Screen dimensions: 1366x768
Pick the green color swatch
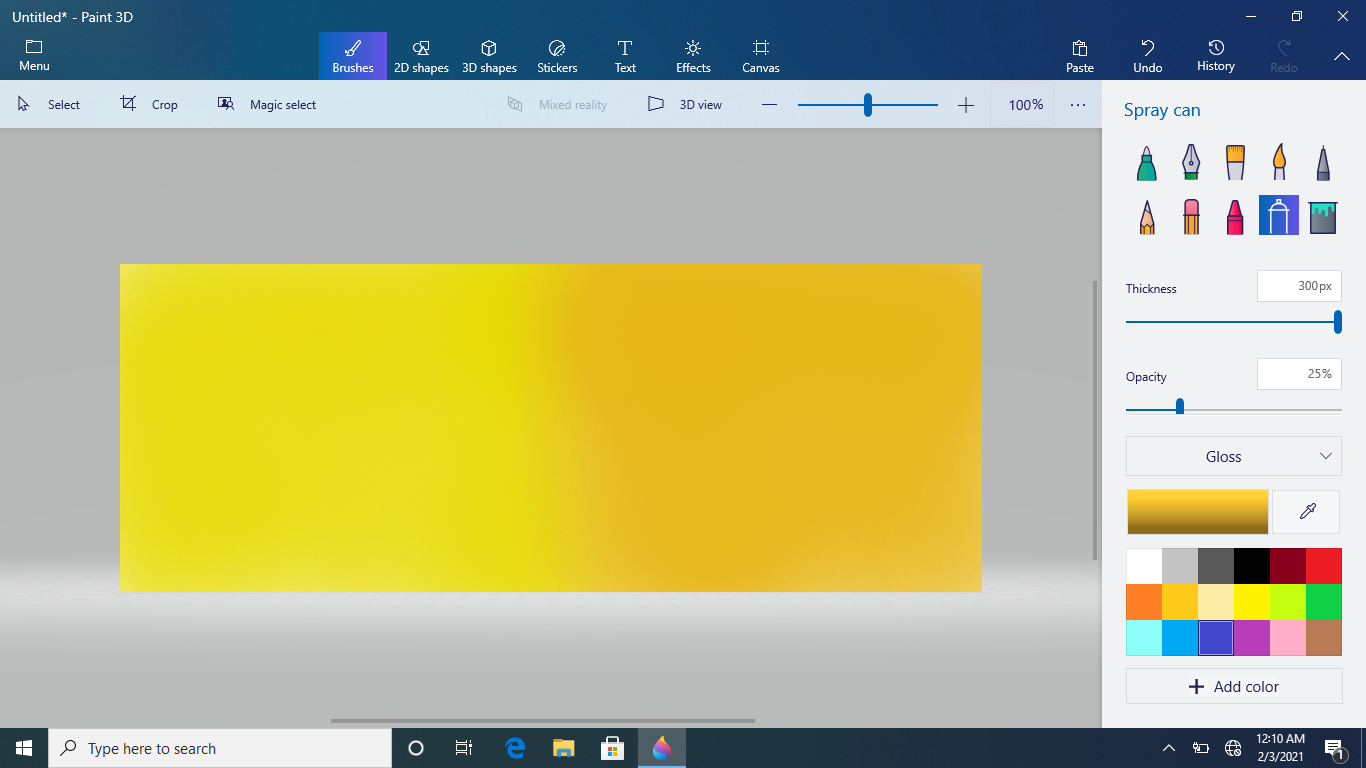(x=1323, y=602)
